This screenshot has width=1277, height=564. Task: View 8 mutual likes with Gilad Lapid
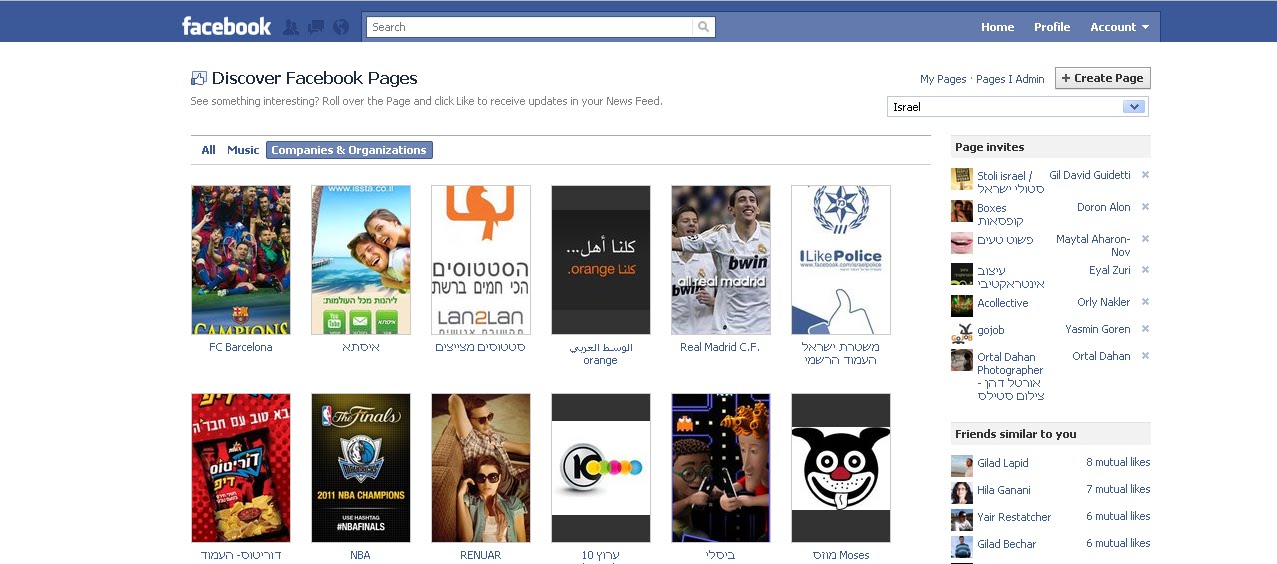pos(1118,462)
